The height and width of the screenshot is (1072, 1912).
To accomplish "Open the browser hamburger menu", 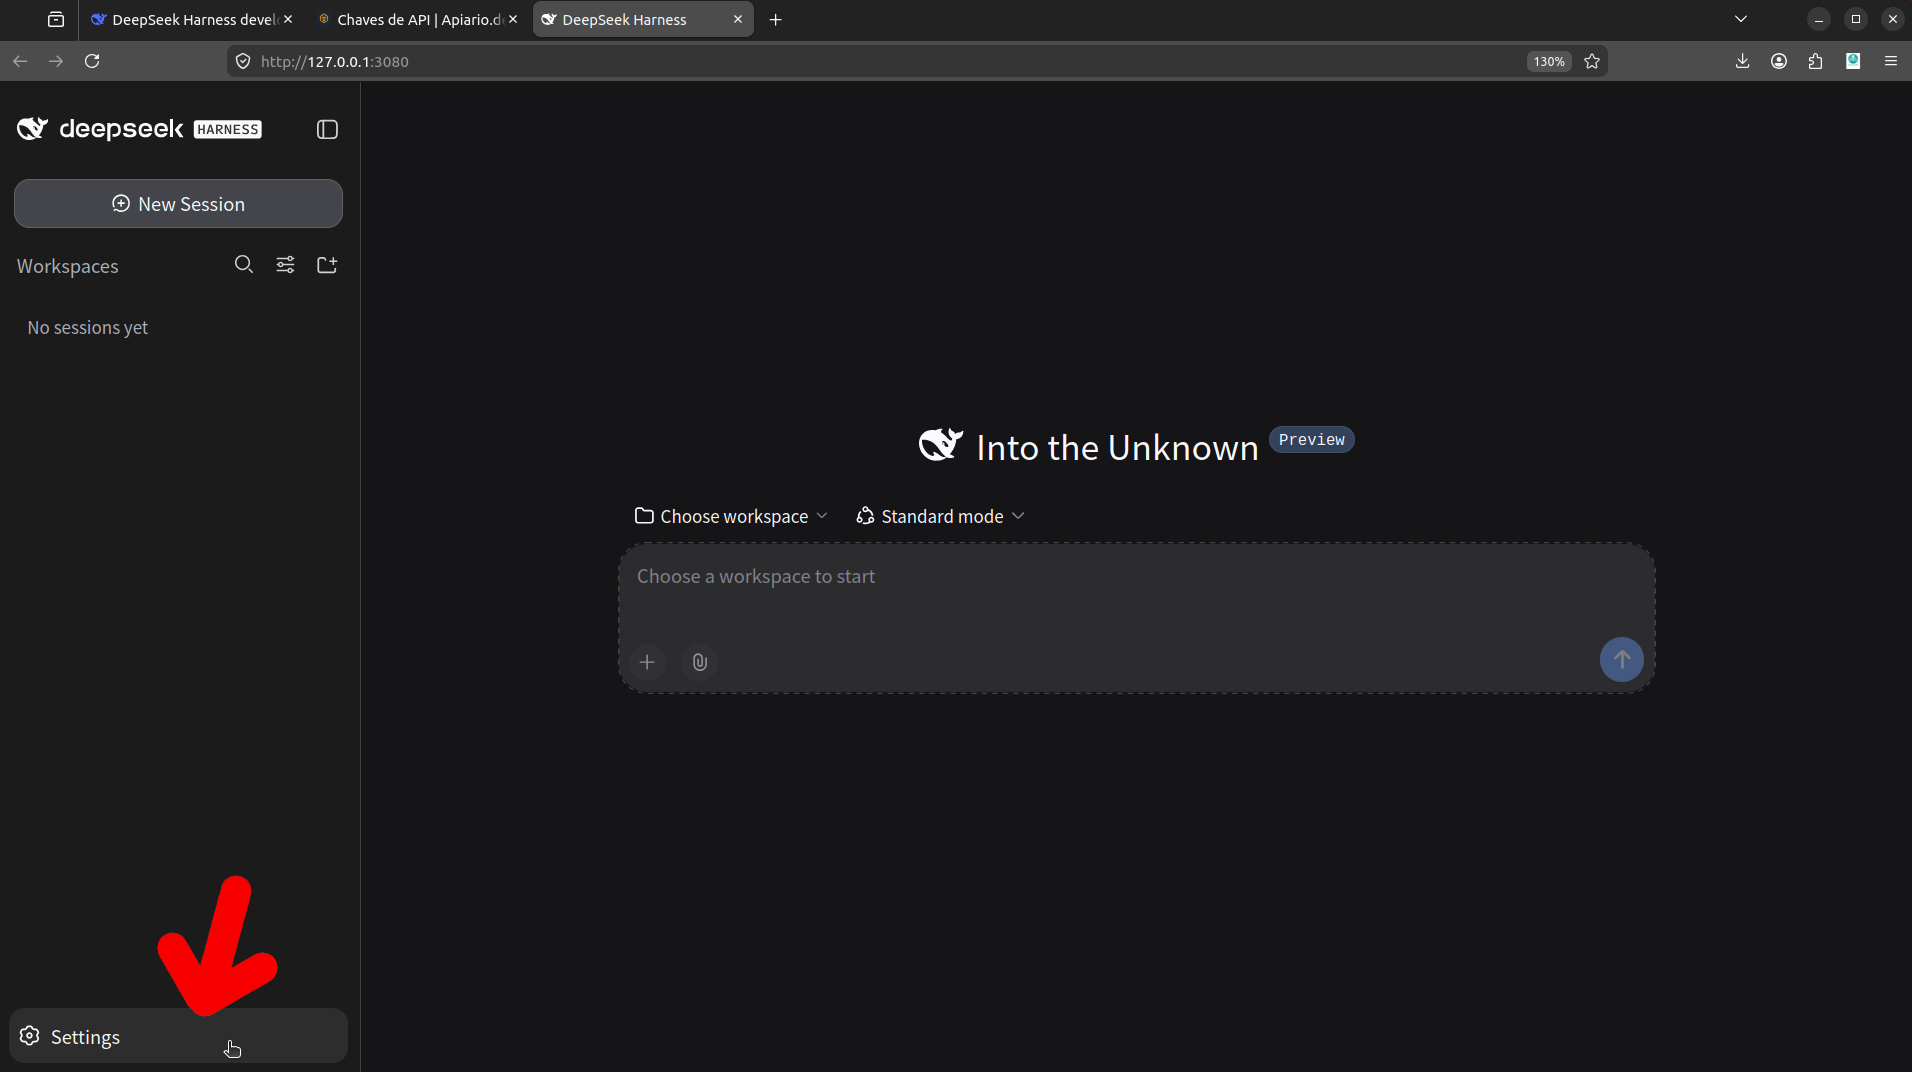I will pyautogui.click(x=1890, y=61).
